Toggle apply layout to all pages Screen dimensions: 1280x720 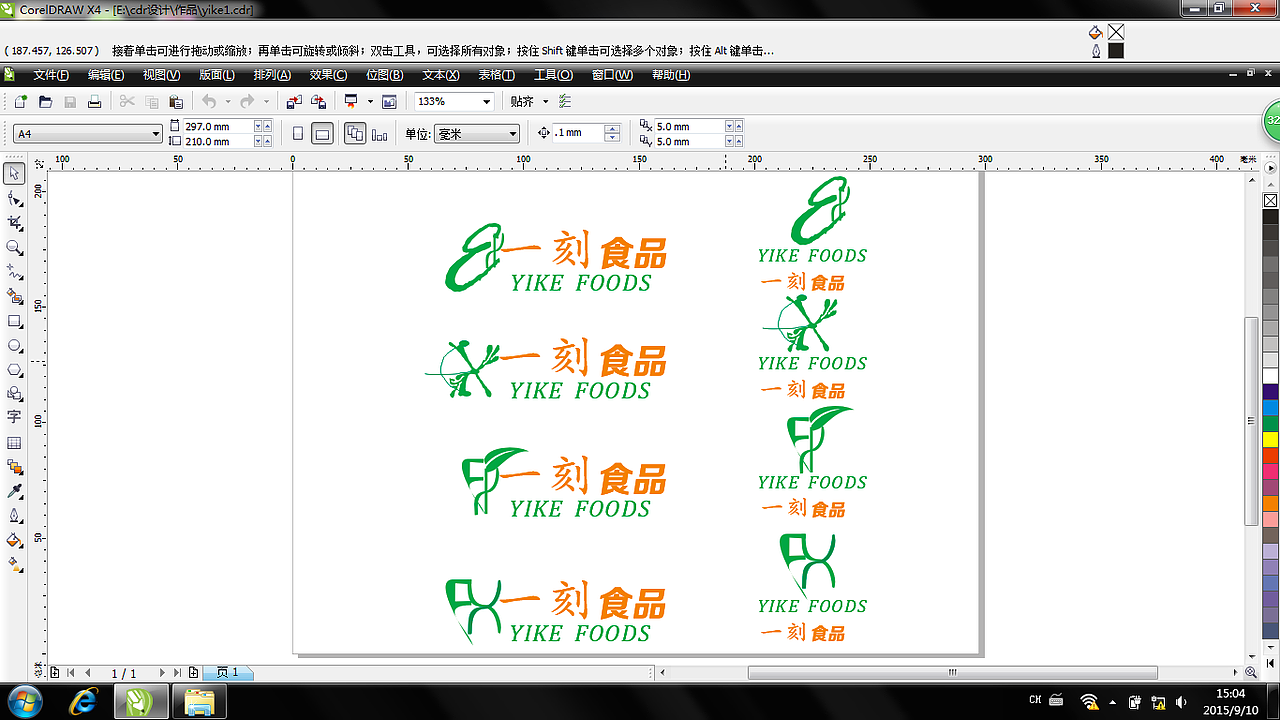click(355, 133)
